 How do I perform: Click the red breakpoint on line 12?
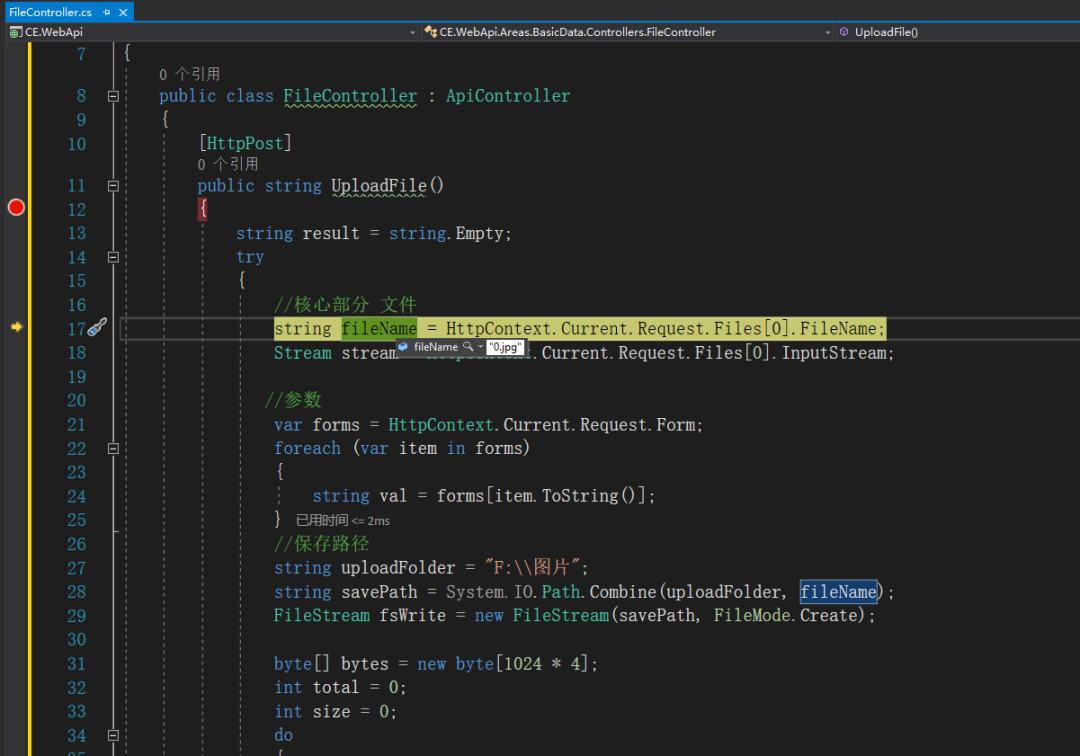coord(16,208)
